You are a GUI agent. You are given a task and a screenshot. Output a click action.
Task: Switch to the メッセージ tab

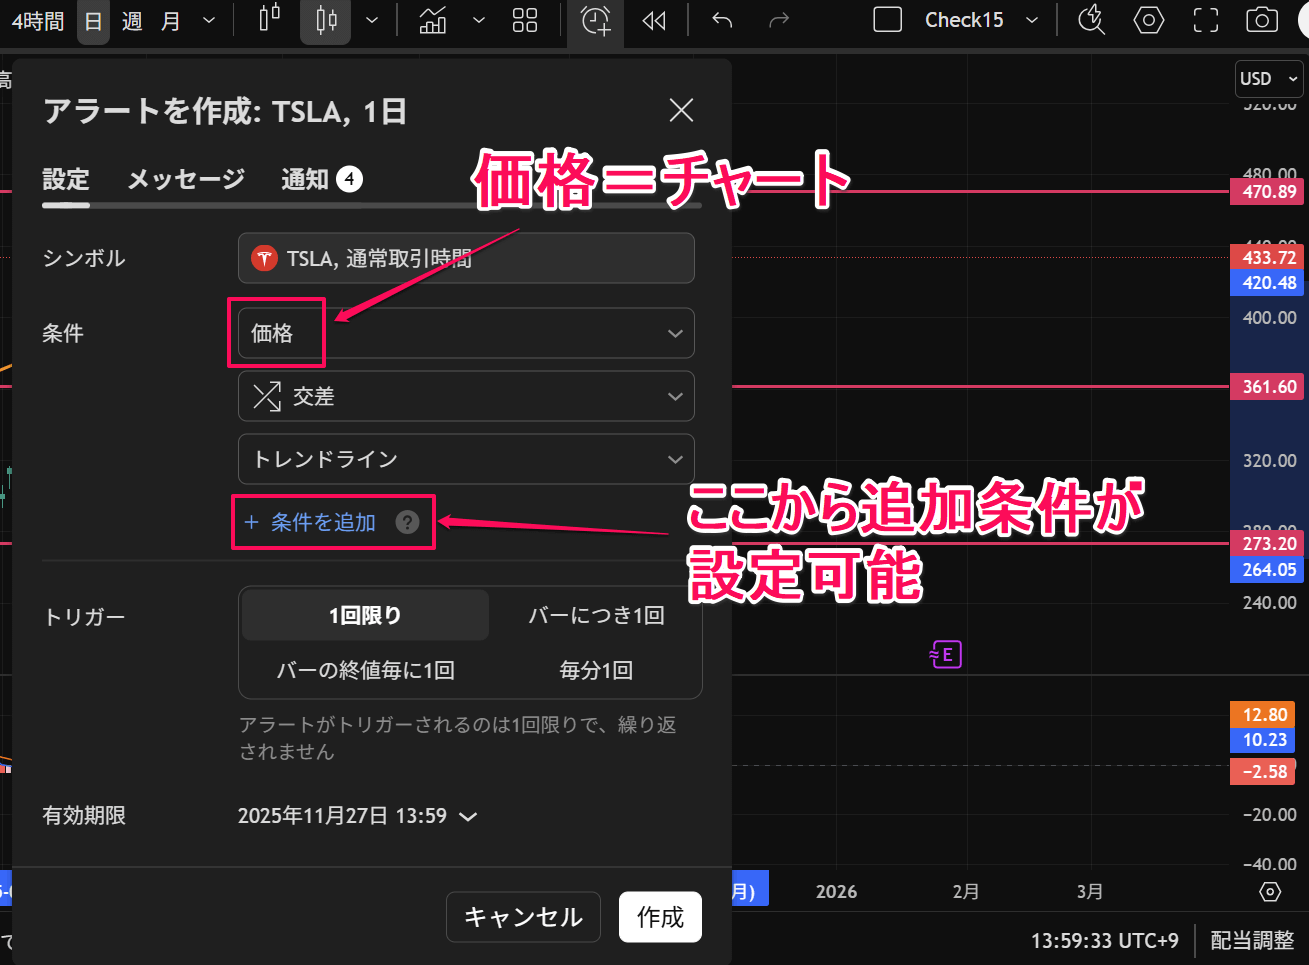click(x=185, y=179)
